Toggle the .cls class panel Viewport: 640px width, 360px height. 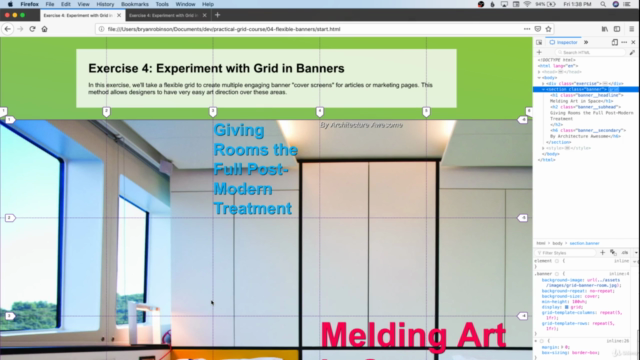click(x=624, y=253)
